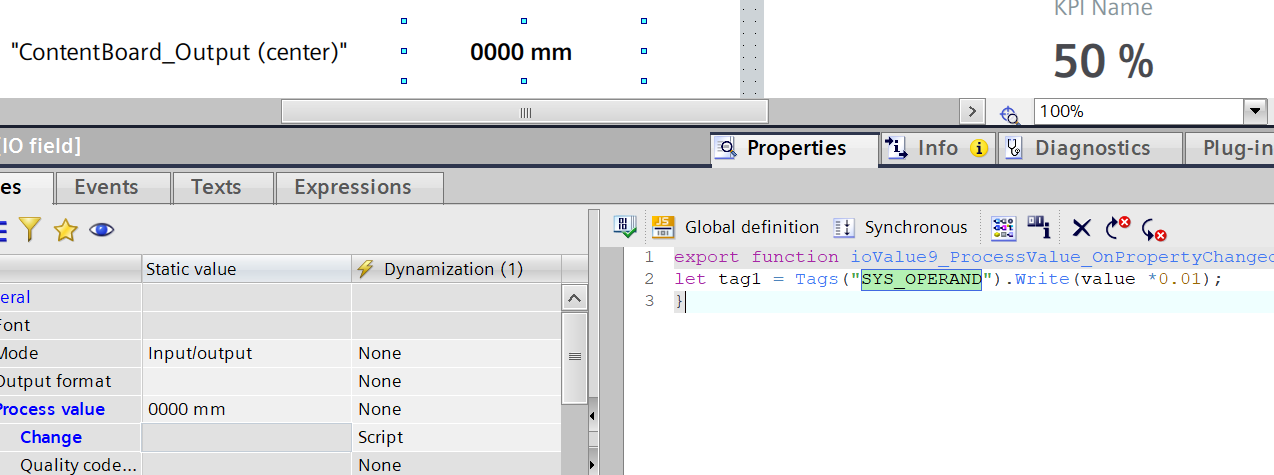Toggle the eye visibility icon

pyautogui.click(x=101, y=231)
